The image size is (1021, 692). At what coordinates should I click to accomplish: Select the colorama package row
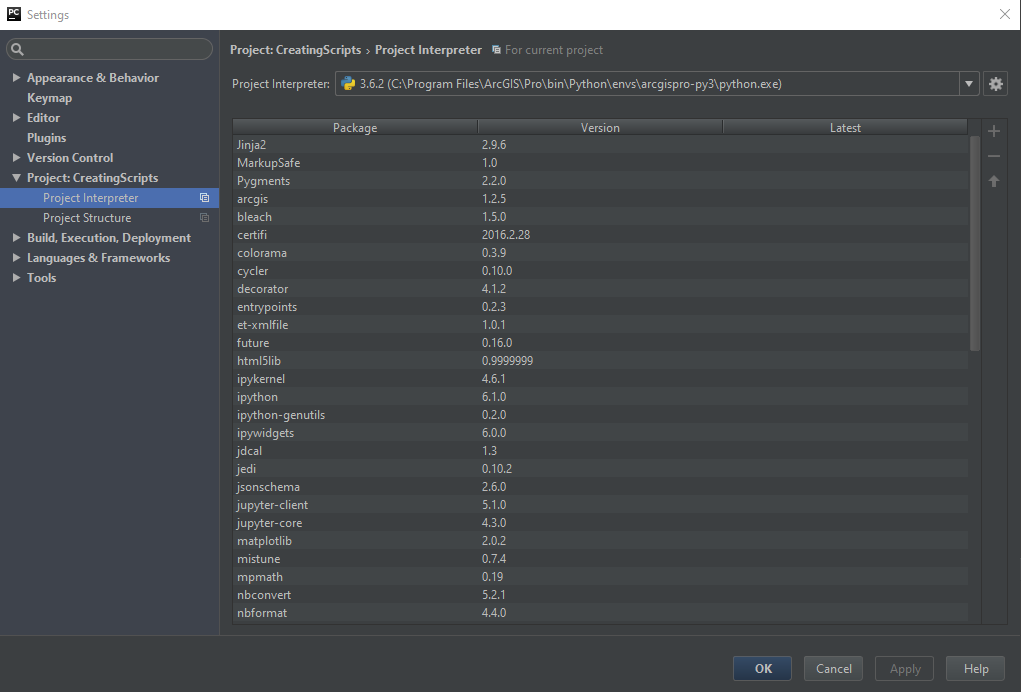click(600, 253)
